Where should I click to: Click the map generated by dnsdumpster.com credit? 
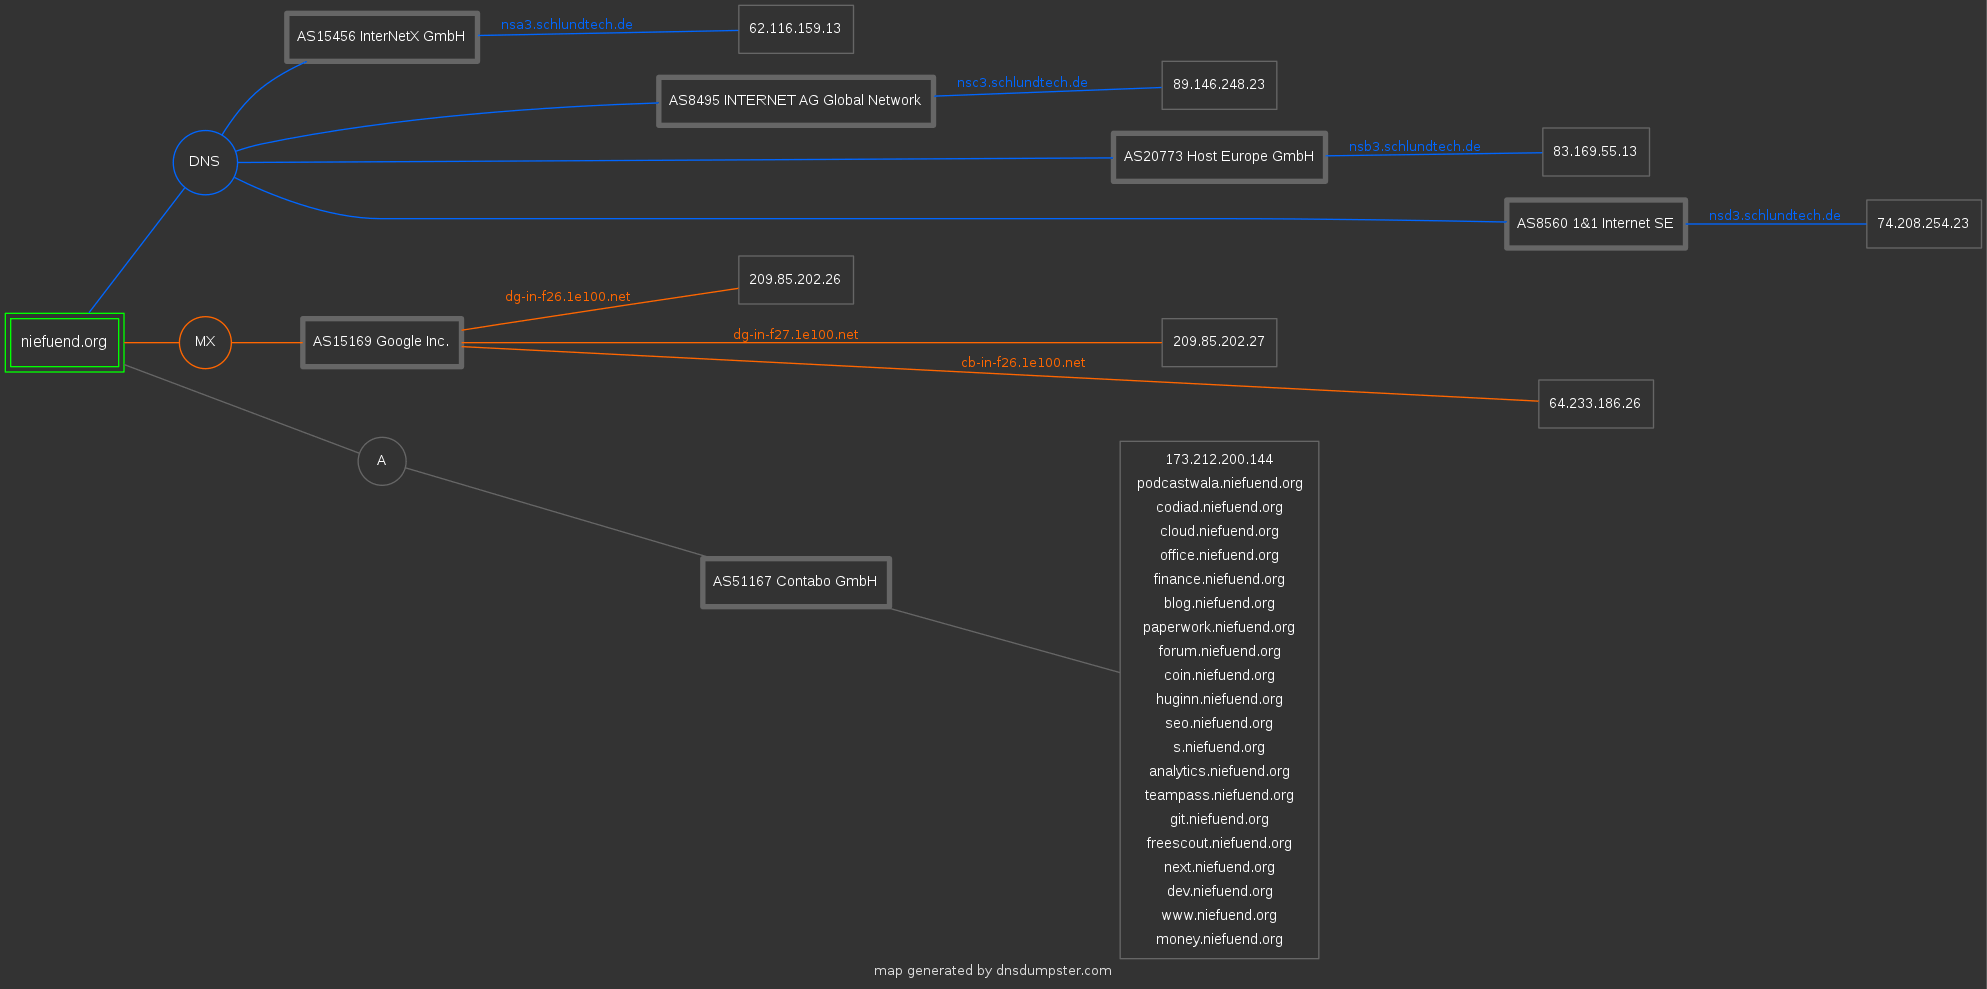[x=993, y=971]
